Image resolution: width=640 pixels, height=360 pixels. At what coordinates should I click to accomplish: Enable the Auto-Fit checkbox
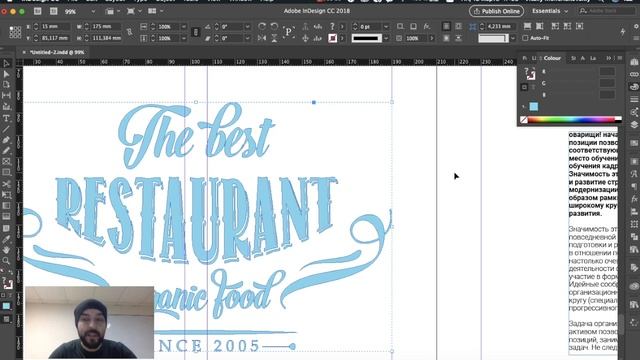pos(525,38)
